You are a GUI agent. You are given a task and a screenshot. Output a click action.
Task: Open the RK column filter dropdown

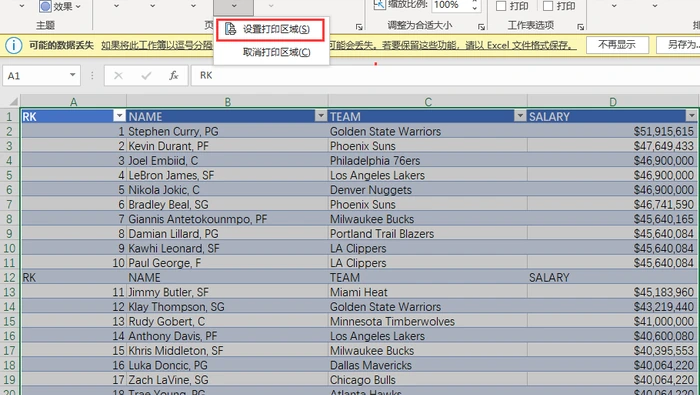coord(119,116)
